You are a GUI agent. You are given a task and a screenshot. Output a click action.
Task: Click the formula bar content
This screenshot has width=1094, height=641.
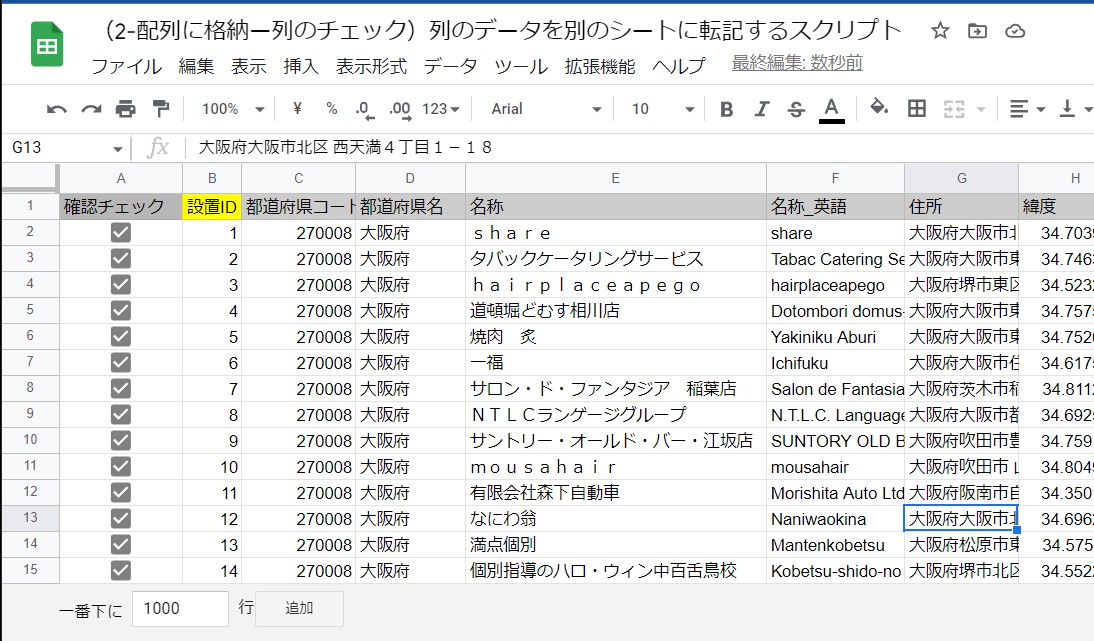click(345, 147)
